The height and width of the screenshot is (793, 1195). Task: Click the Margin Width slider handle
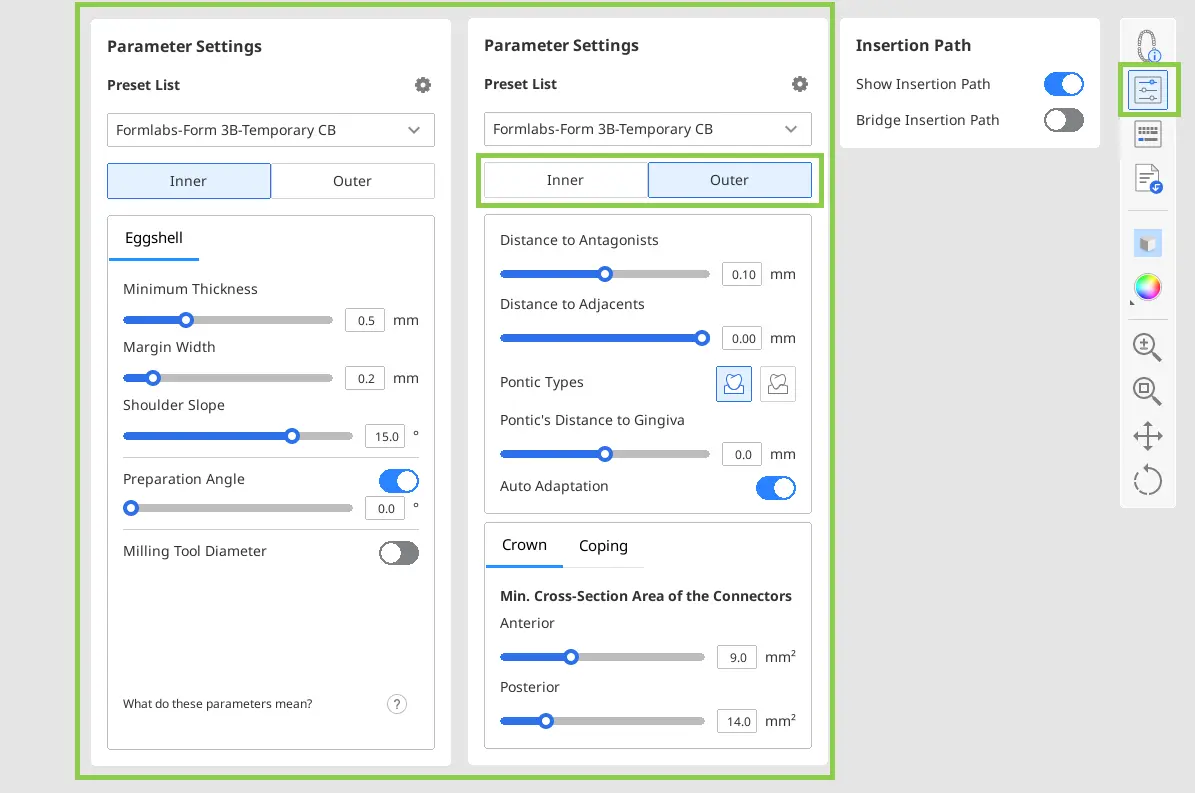(x=153, y=378)
